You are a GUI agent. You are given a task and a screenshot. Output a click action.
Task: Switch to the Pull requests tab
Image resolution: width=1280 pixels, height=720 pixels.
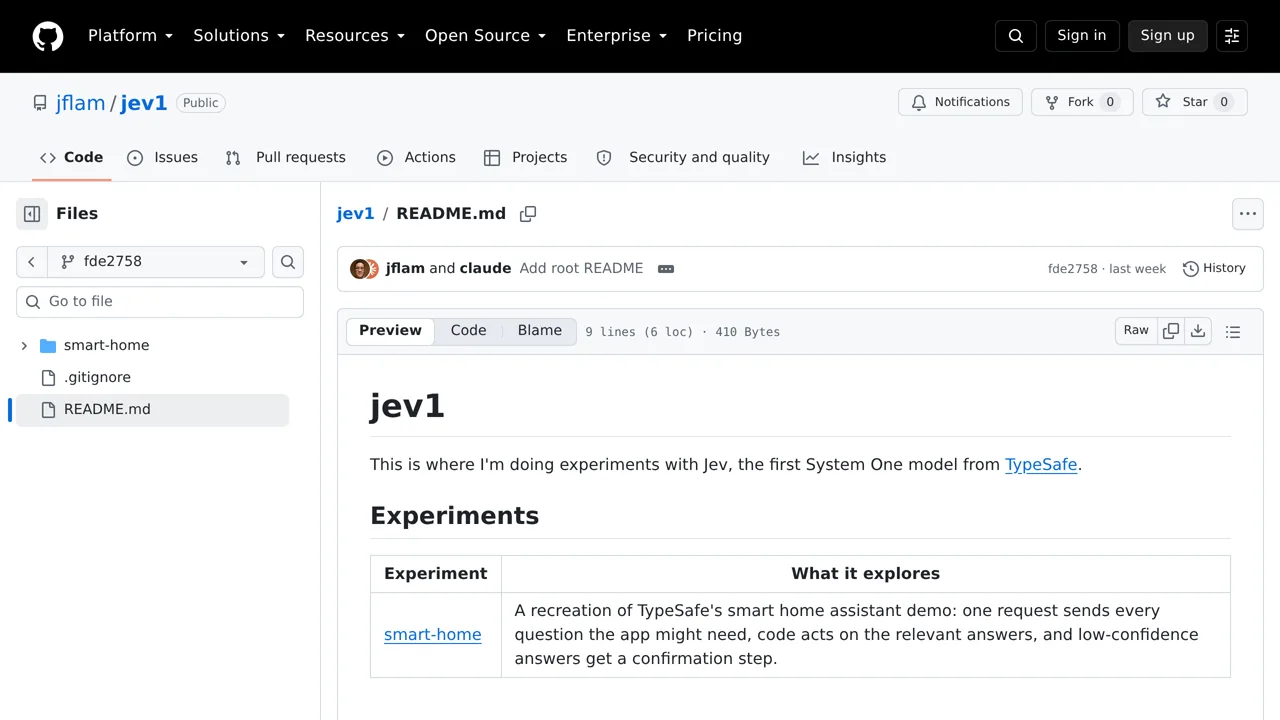coord(286,158)
